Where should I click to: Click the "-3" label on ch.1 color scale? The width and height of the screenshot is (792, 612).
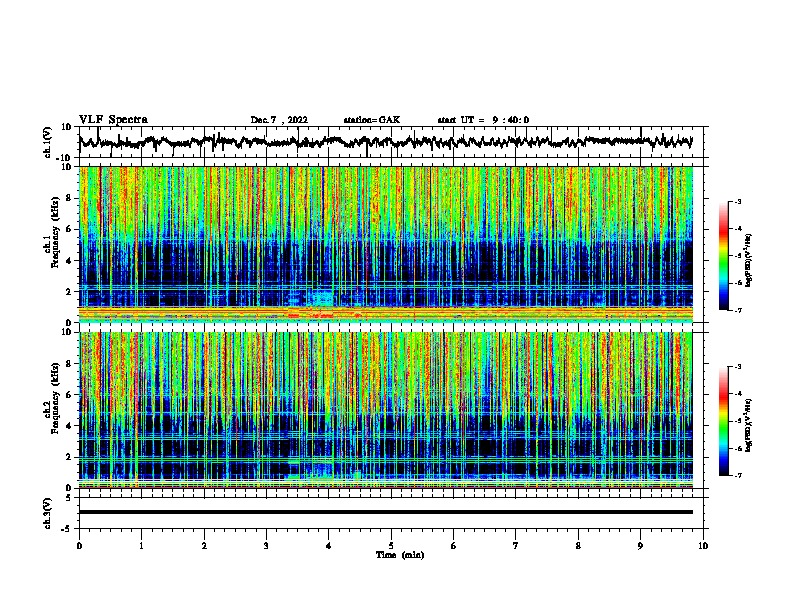[x=738, y=202]
